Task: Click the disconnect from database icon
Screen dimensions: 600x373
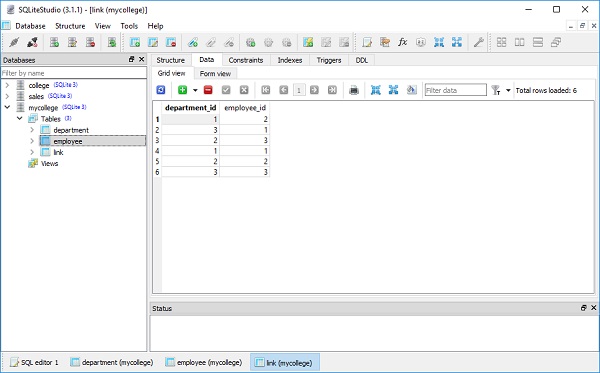Action: [x=32, y=42]
